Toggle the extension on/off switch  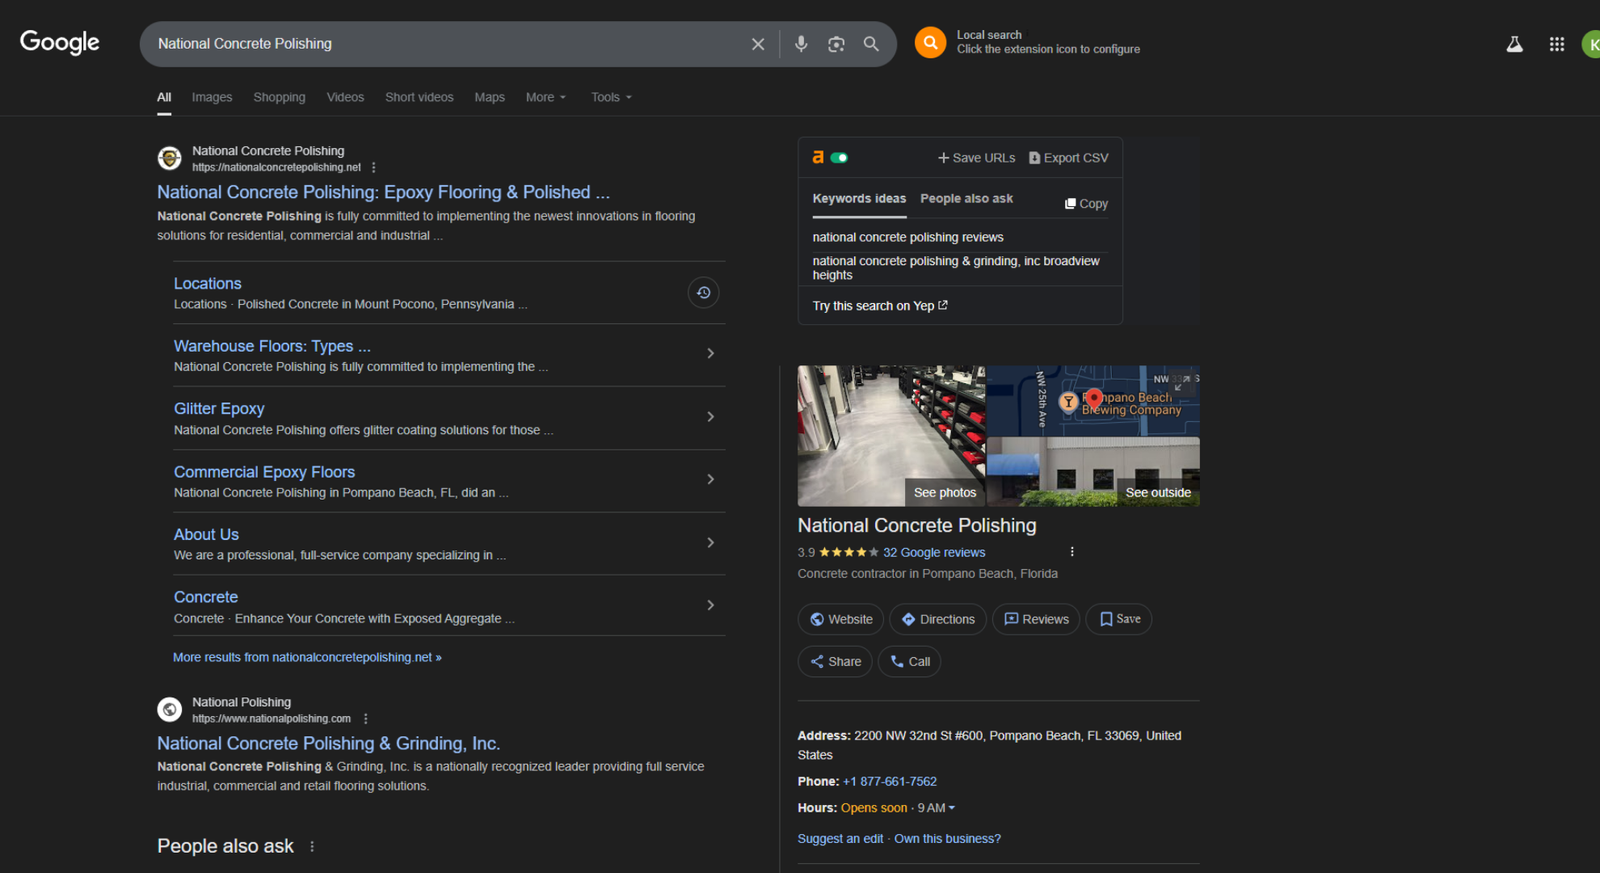point(839,158)
